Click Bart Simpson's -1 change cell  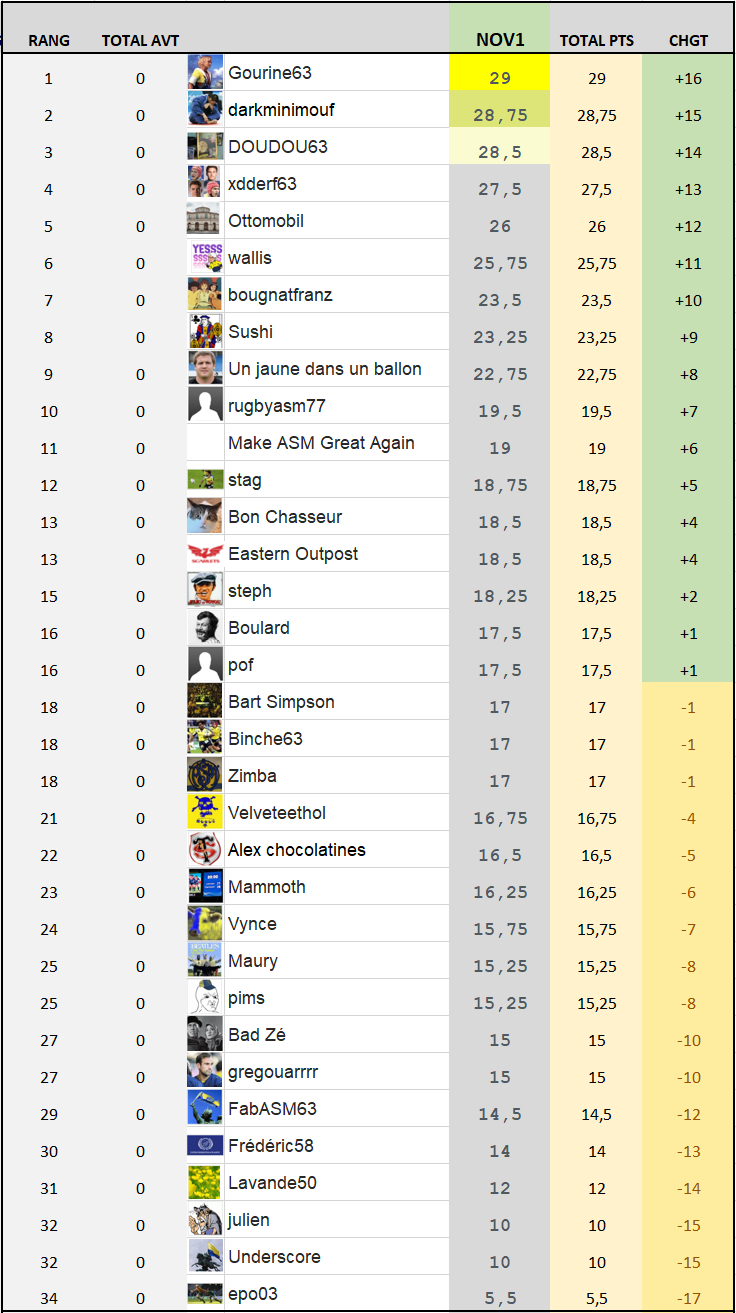click(x=688, y=708)
